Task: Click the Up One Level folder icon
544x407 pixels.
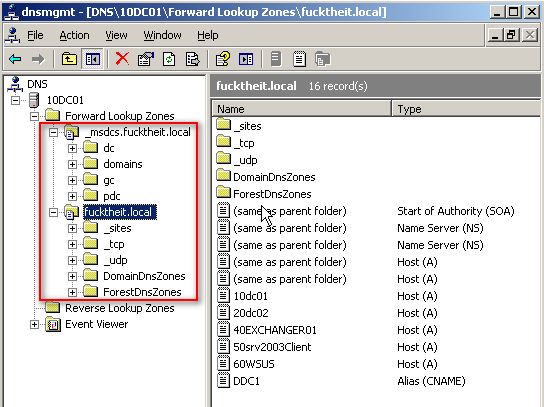Action: [69, 59]
